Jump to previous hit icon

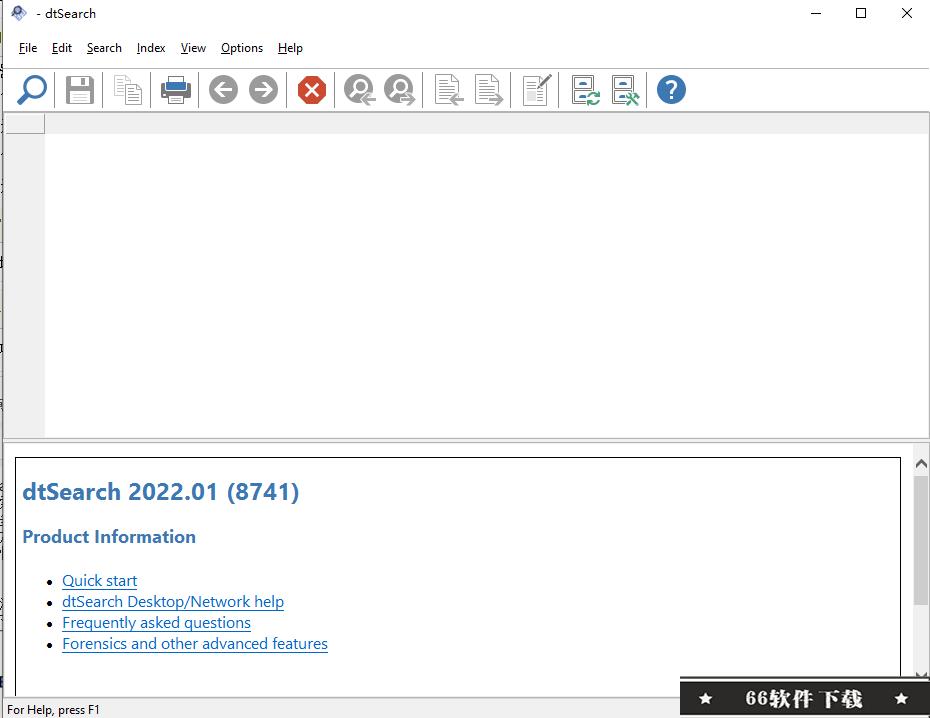359,90
